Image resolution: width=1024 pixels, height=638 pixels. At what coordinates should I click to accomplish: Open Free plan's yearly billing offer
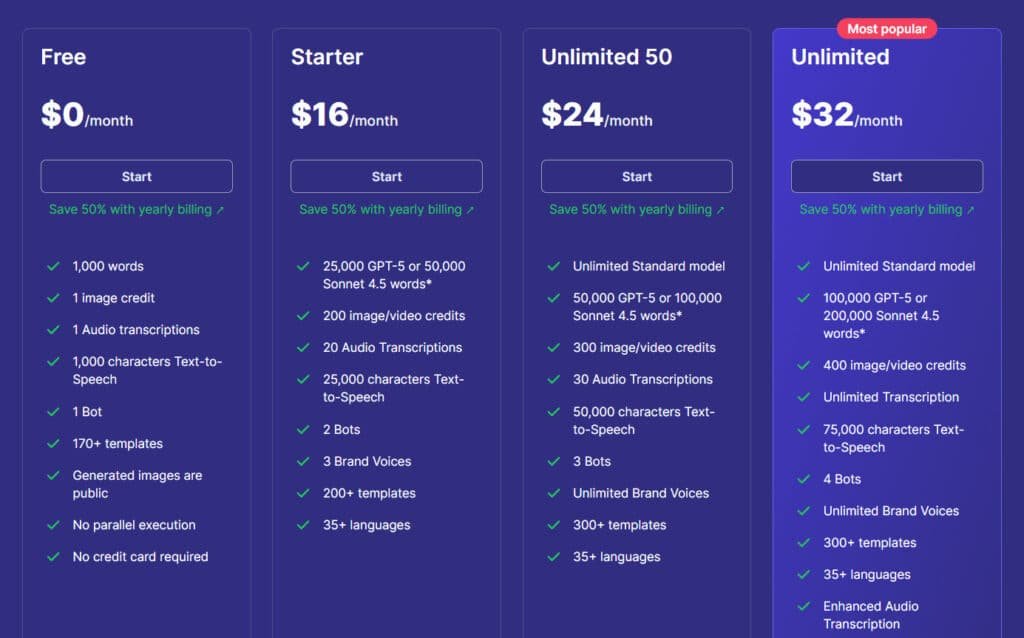point(136,210)
